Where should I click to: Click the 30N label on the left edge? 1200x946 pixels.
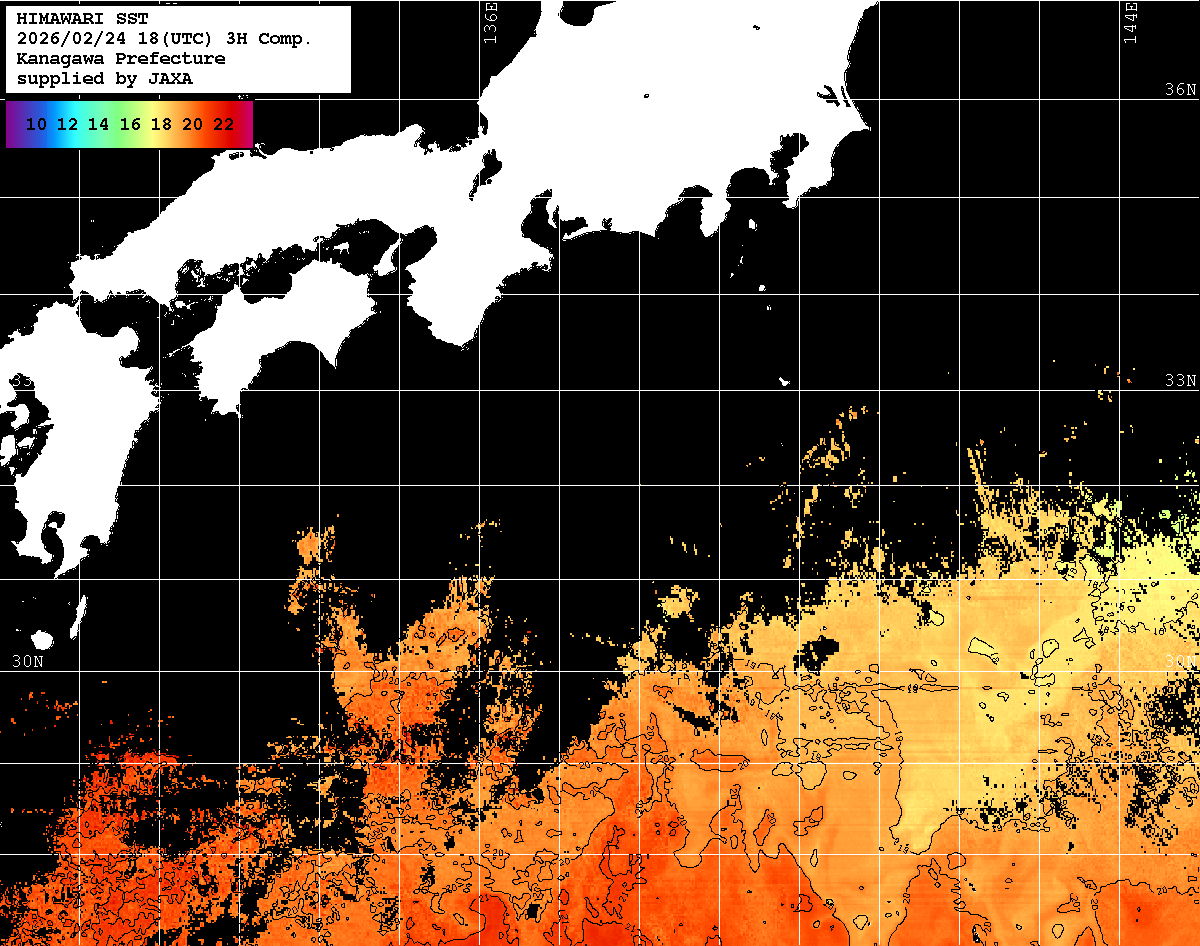[27, 662]
